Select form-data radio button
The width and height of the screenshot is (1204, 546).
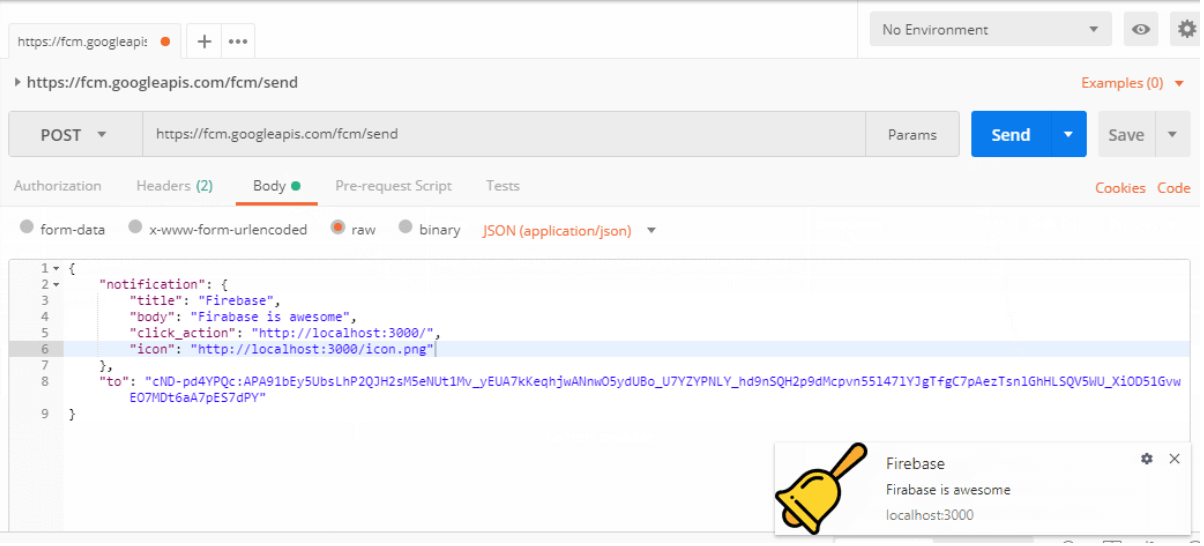tap(27, 228)
